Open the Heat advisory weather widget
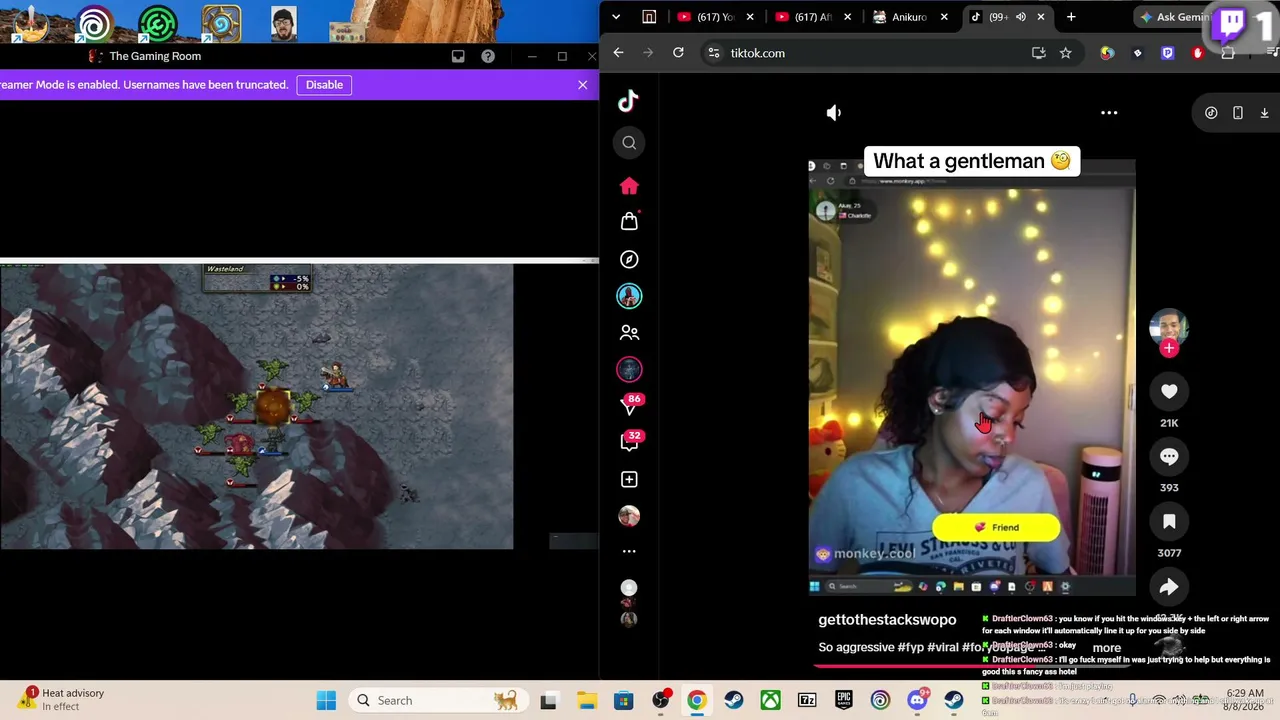Viewport: 1280px width, 720px height. [60, 699]
